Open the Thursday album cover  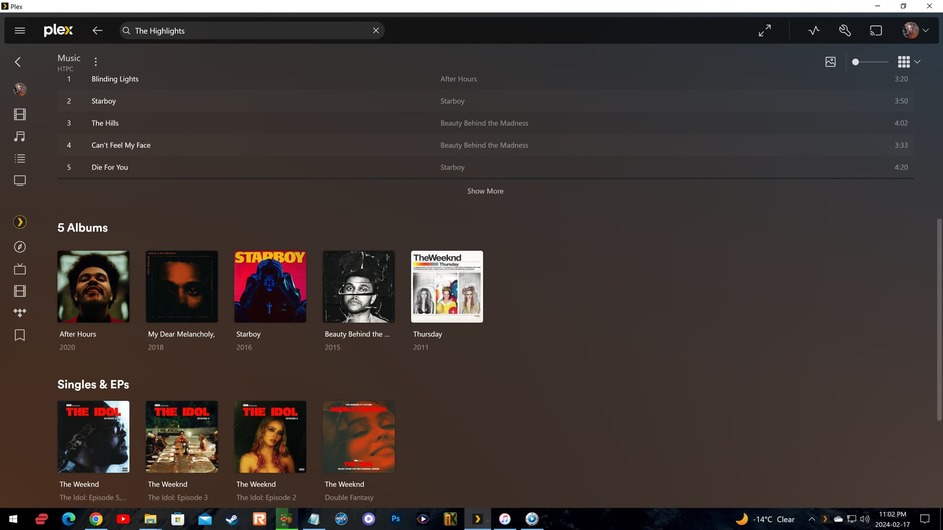pos(447,286)
